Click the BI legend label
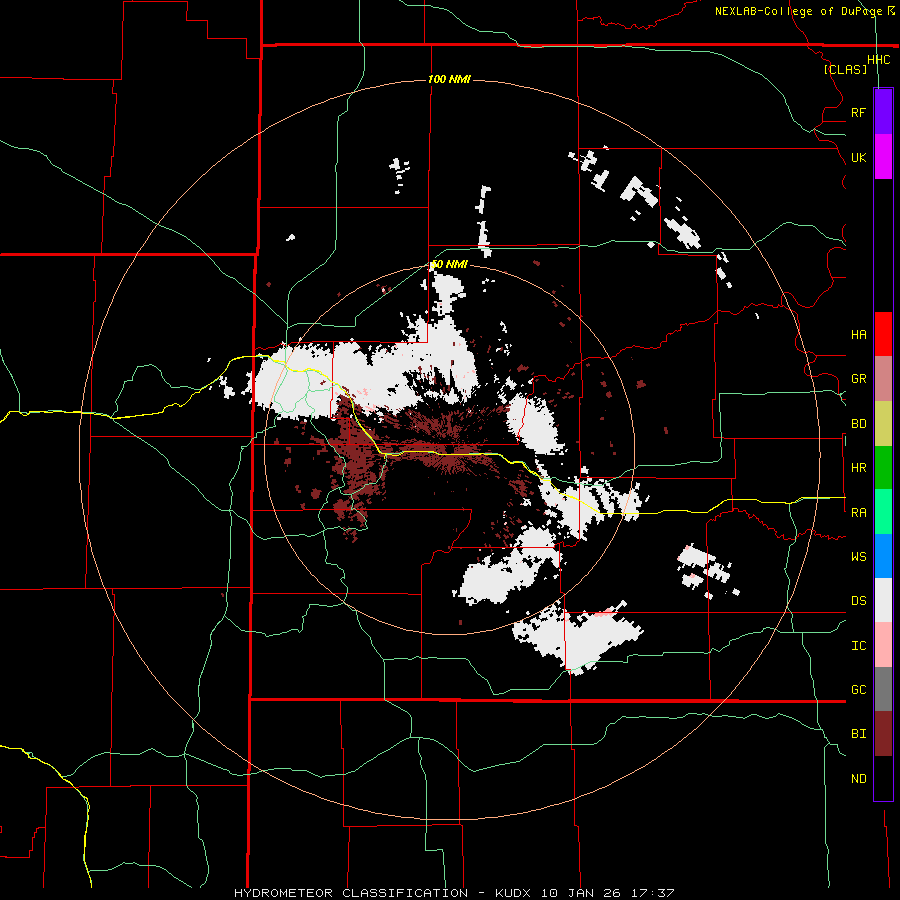Viewport: 900px width, 900px height. (858, 734)
